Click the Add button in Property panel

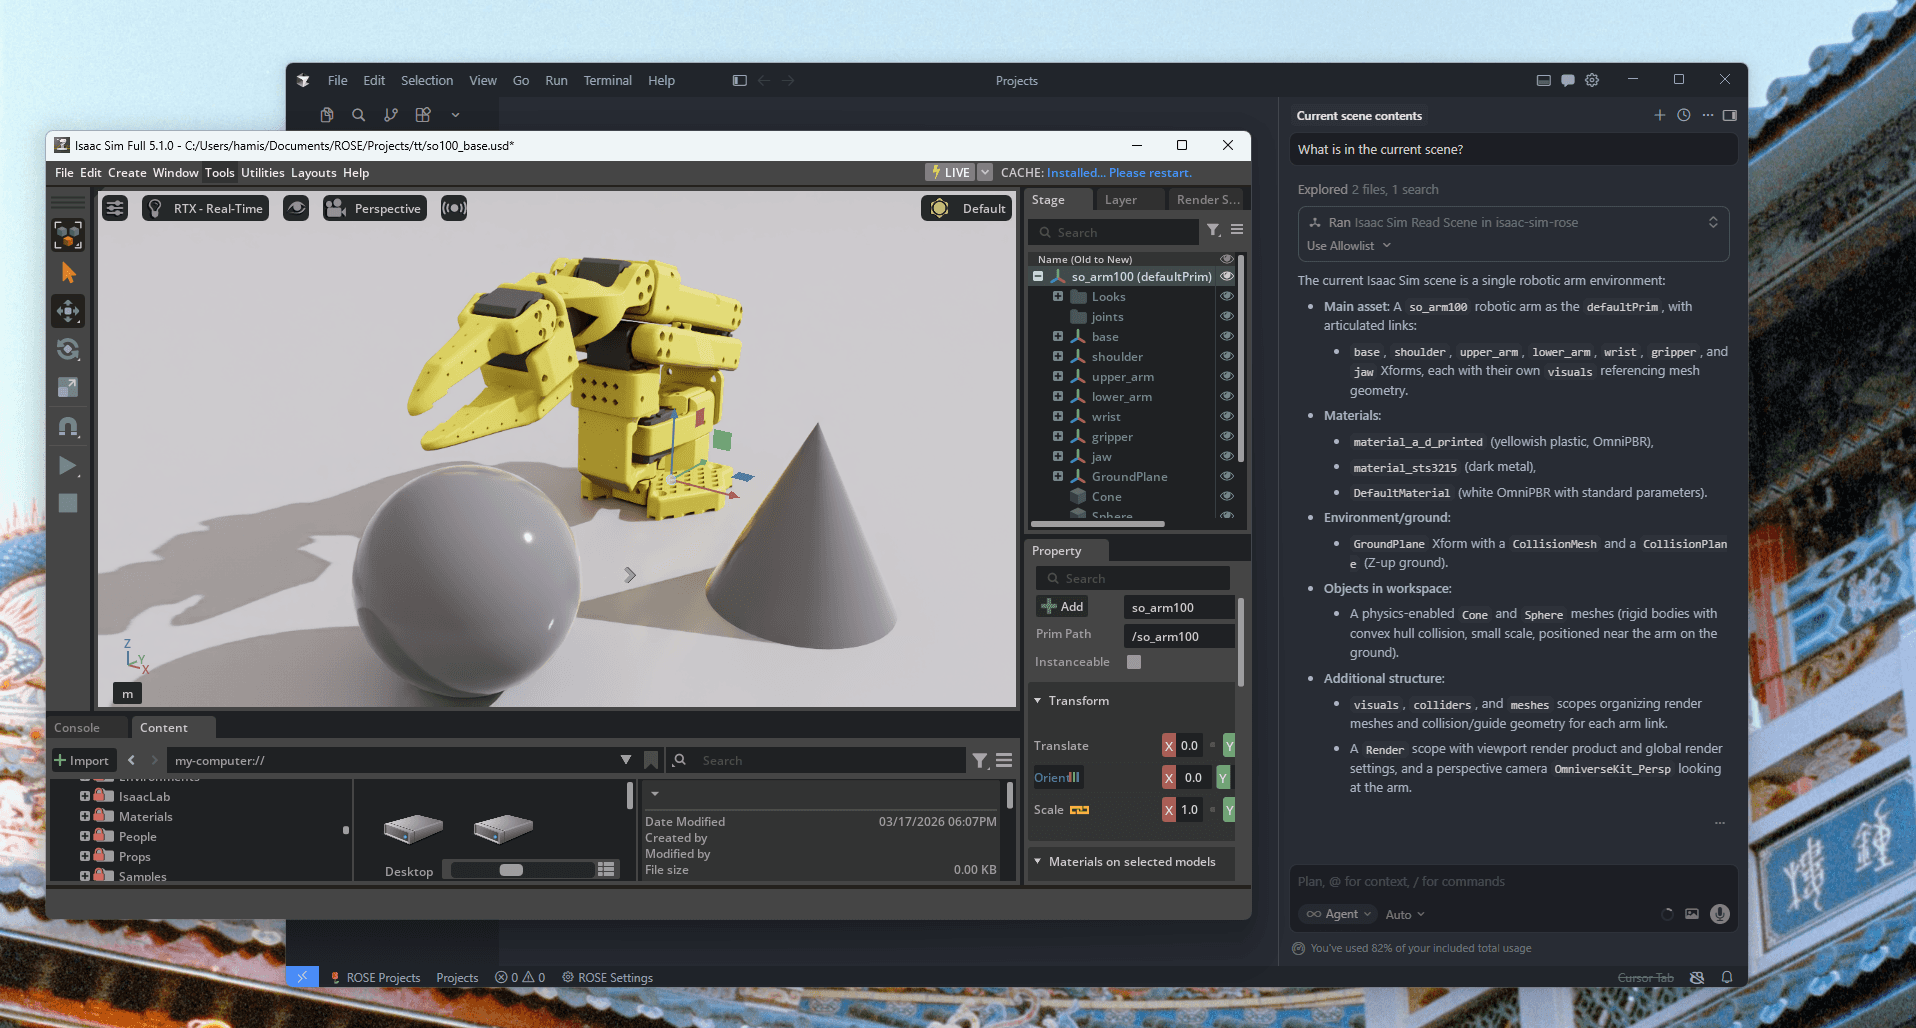(1062, 606)
